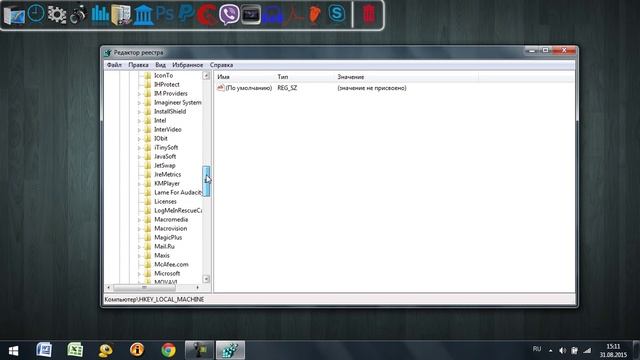
Task: Launch Photoshop from the top dock
Action: [x=164, y=14]
